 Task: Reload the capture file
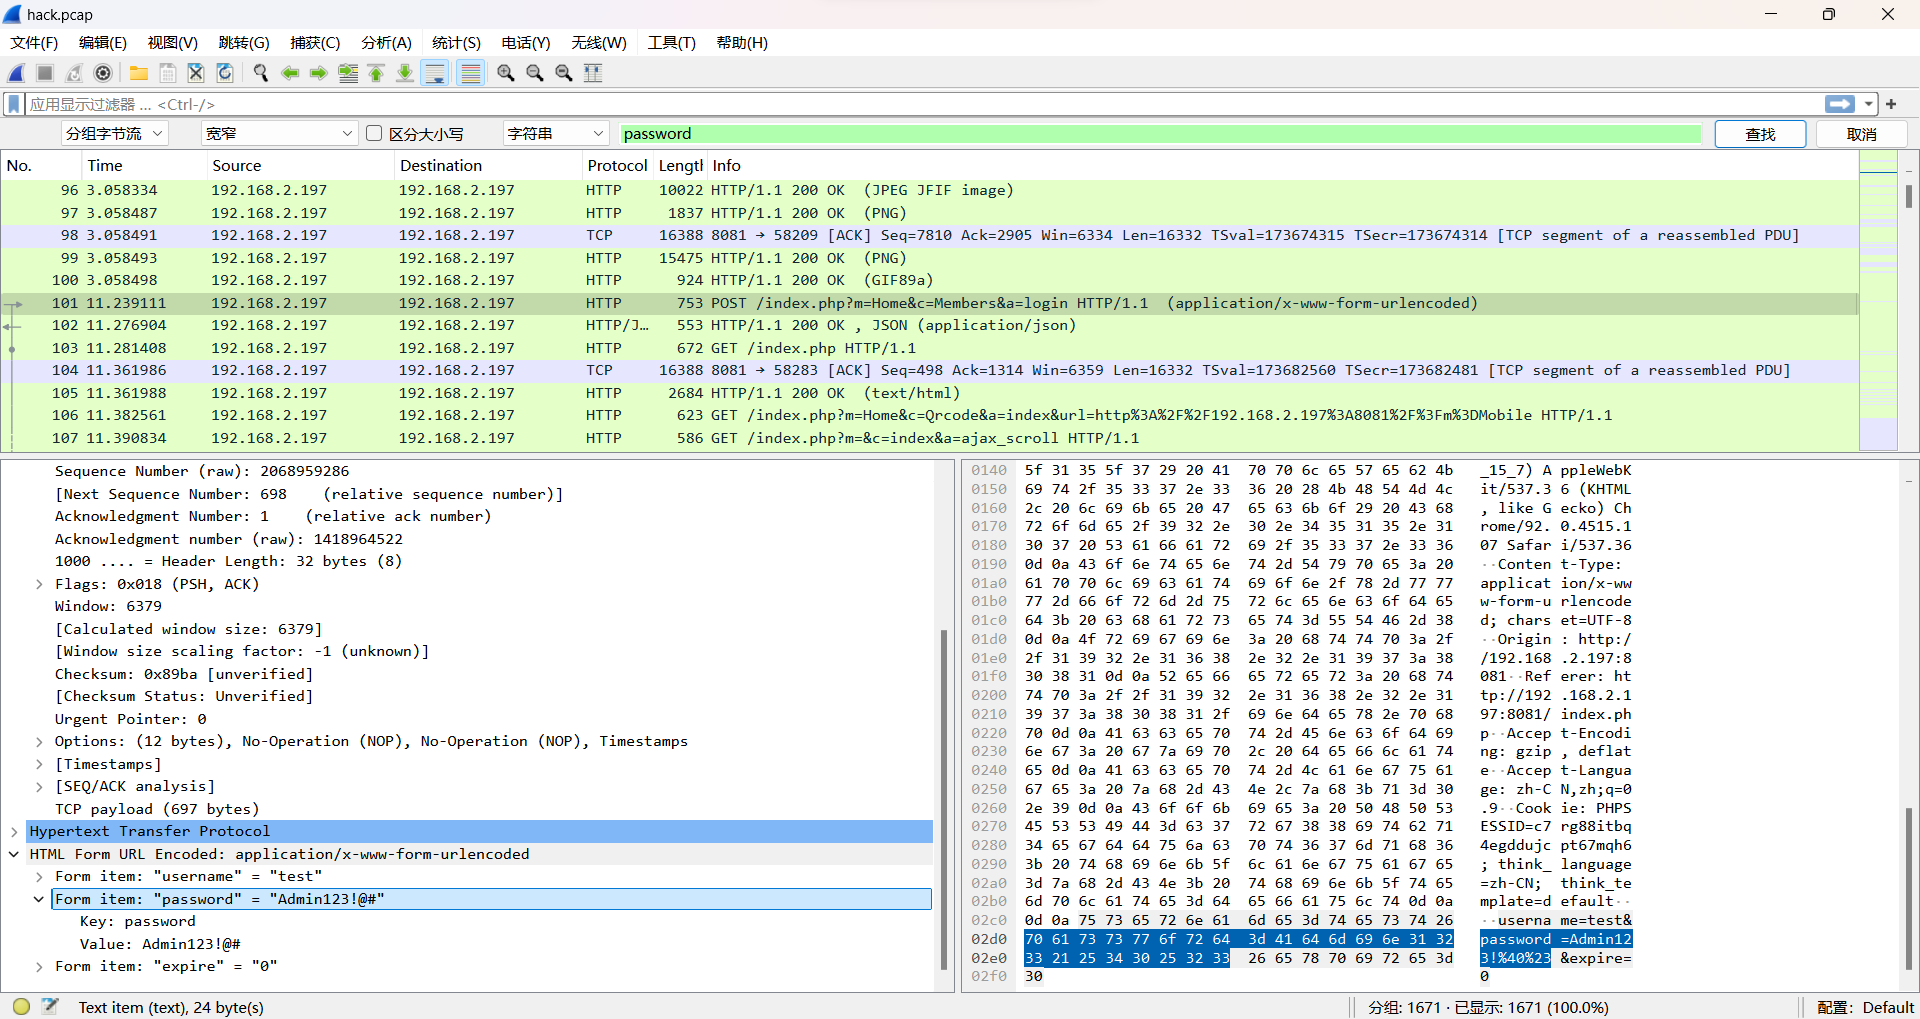click(225, 73)
